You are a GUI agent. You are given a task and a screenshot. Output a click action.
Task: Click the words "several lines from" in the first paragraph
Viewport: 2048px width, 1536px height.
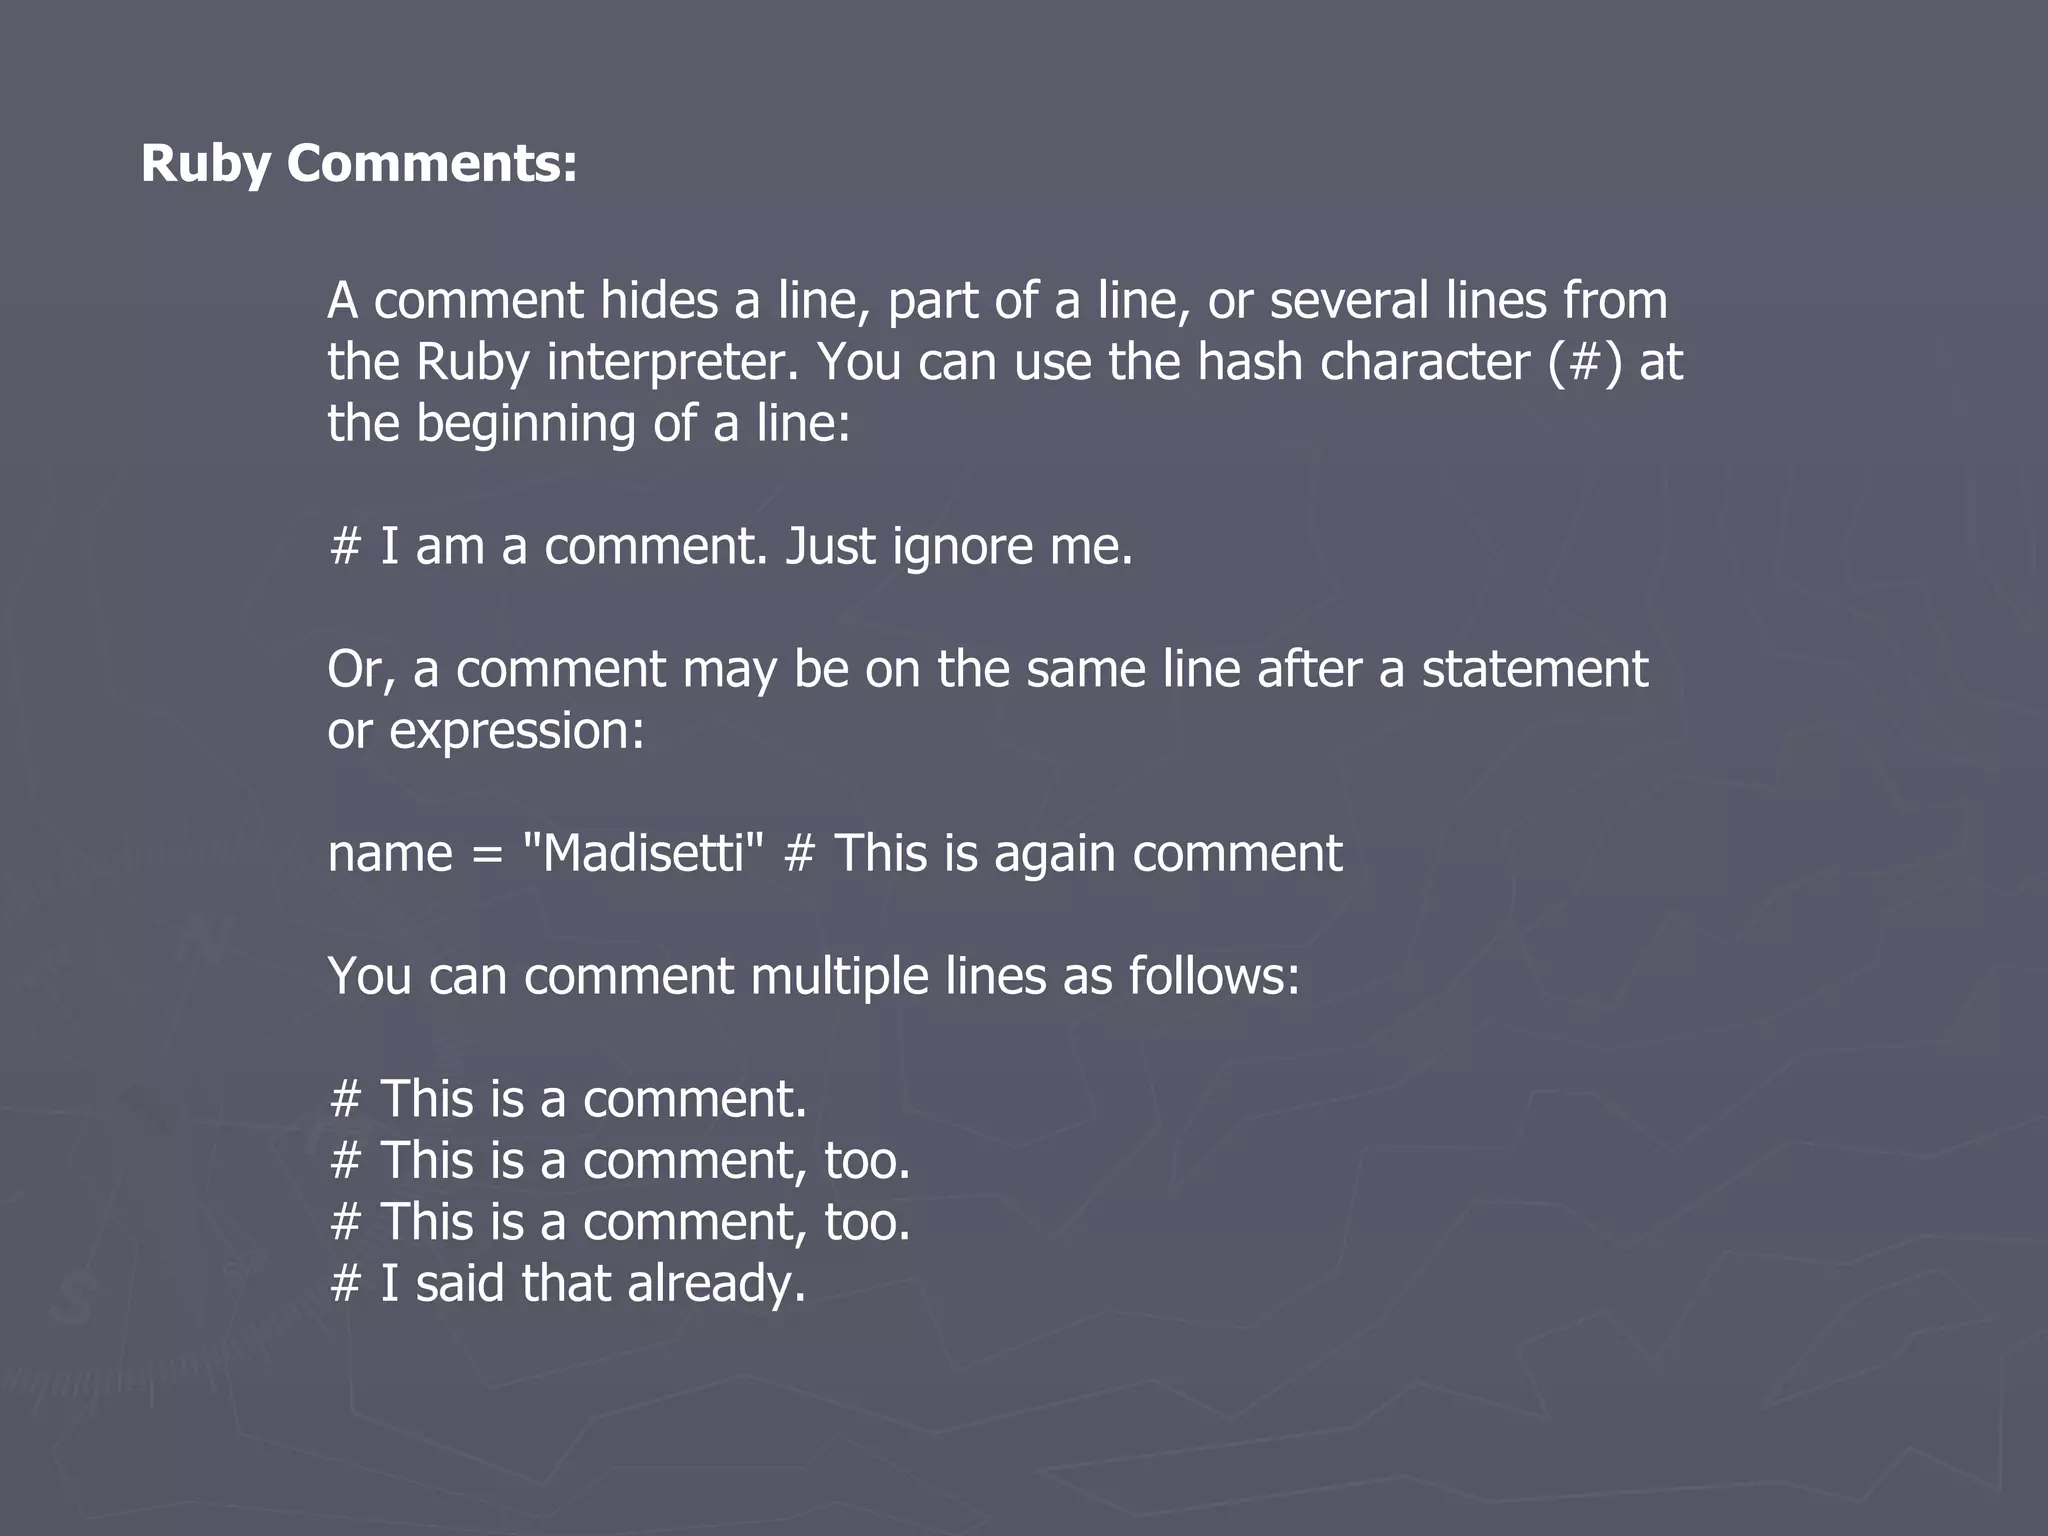click(x=1468, y=301)
